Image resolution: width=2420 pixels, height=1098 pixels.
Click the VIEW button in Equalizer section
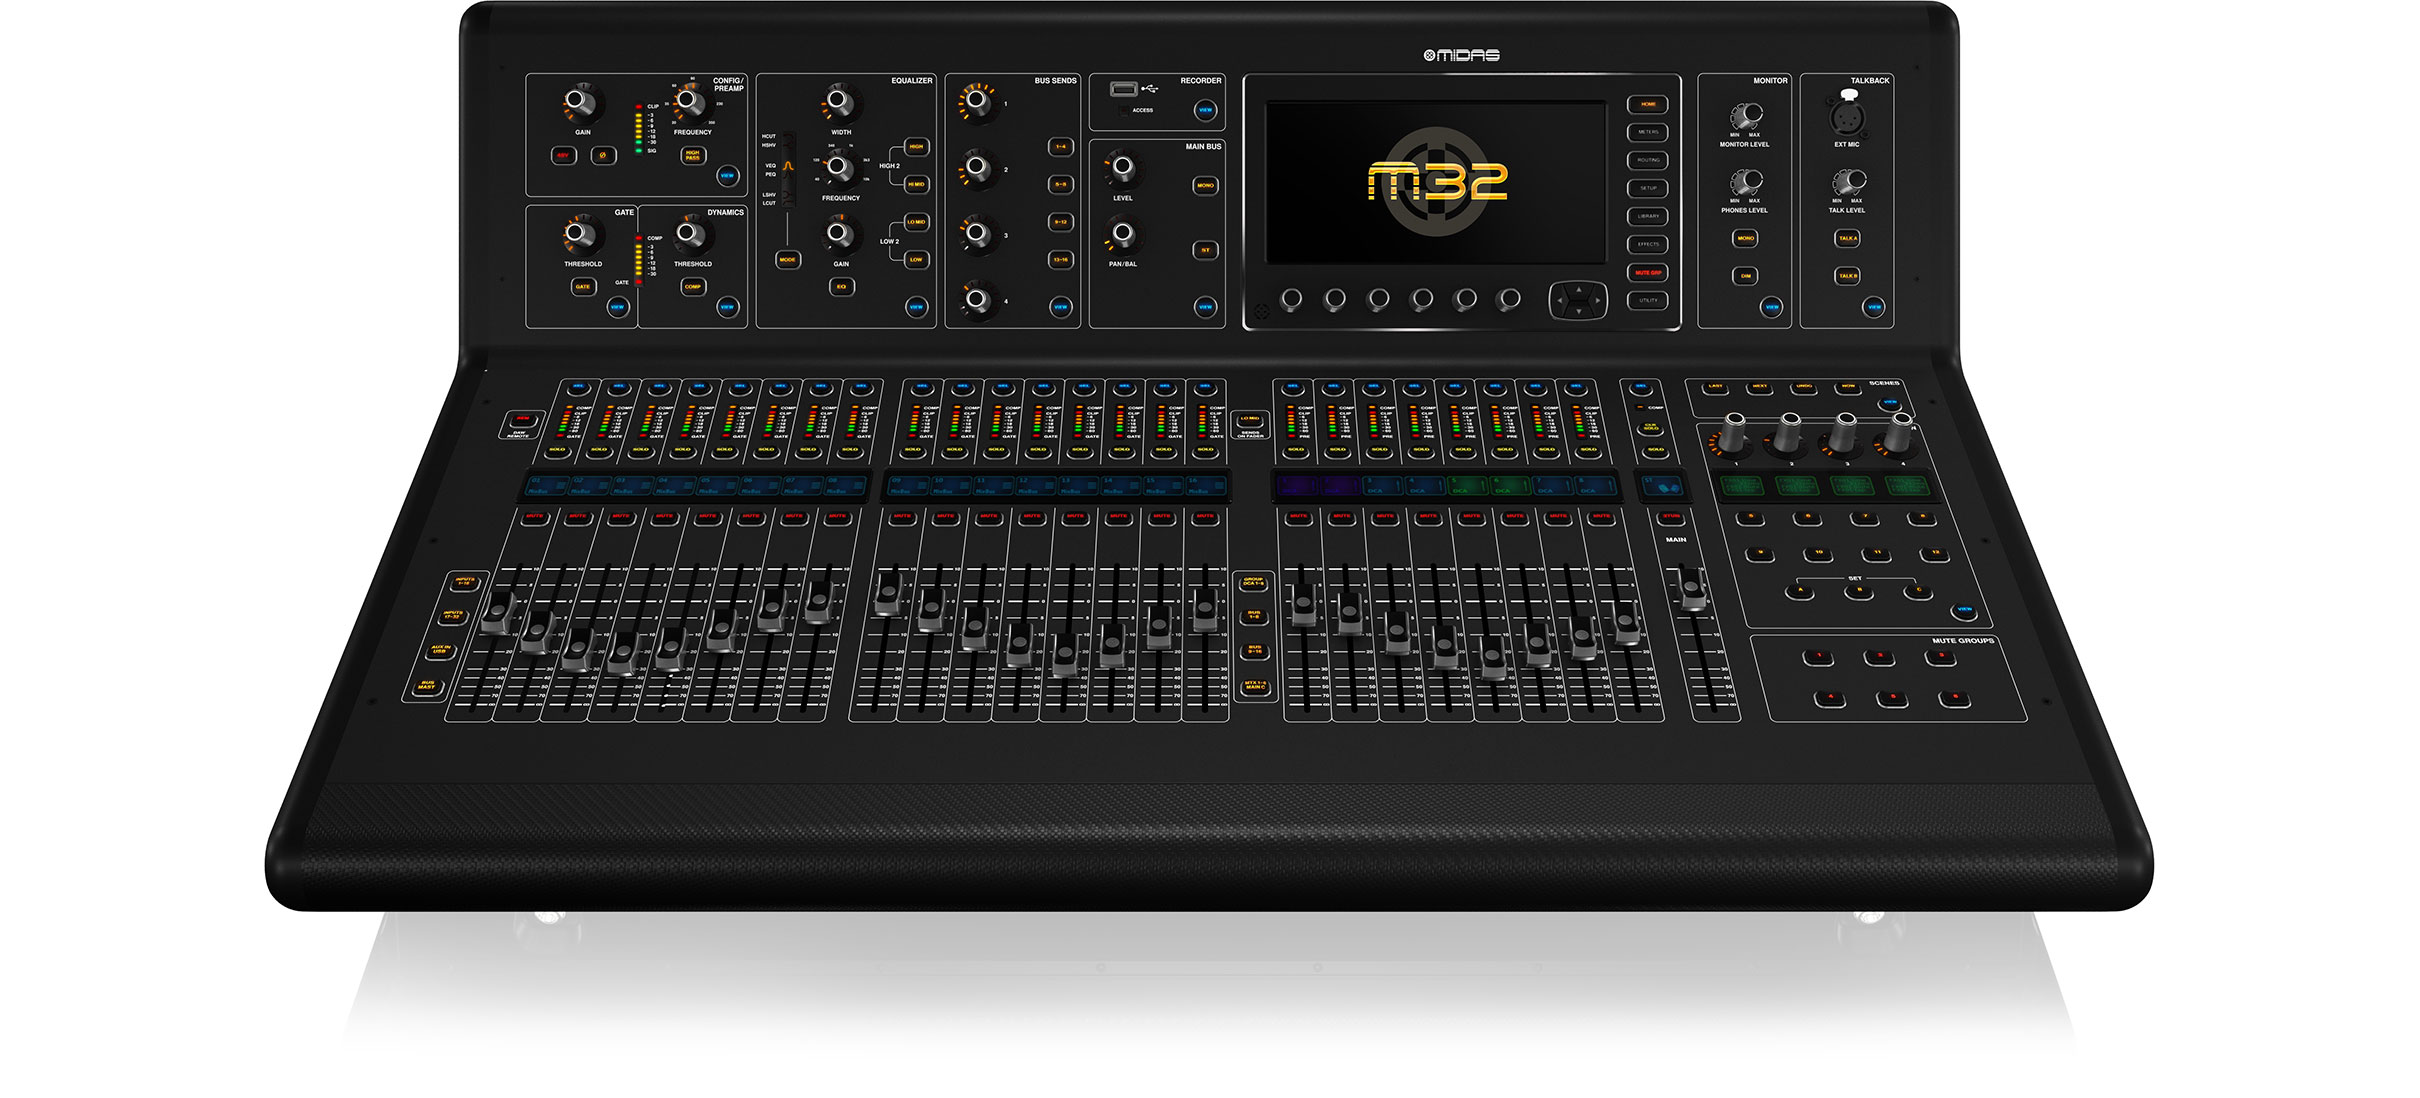coord(916,307)
